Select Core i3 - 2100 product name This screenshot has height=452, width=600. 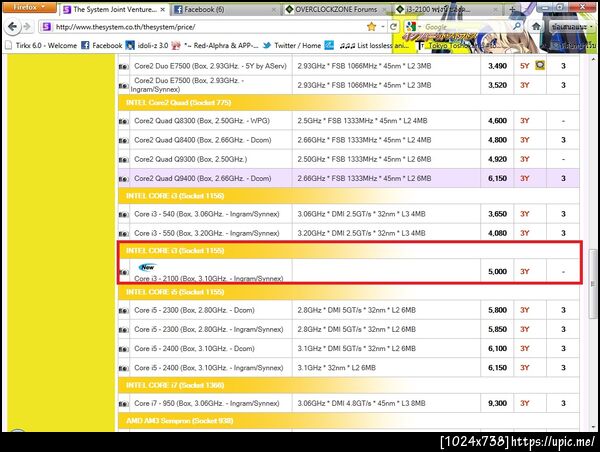pyautogui.click(x=209, y=278)
